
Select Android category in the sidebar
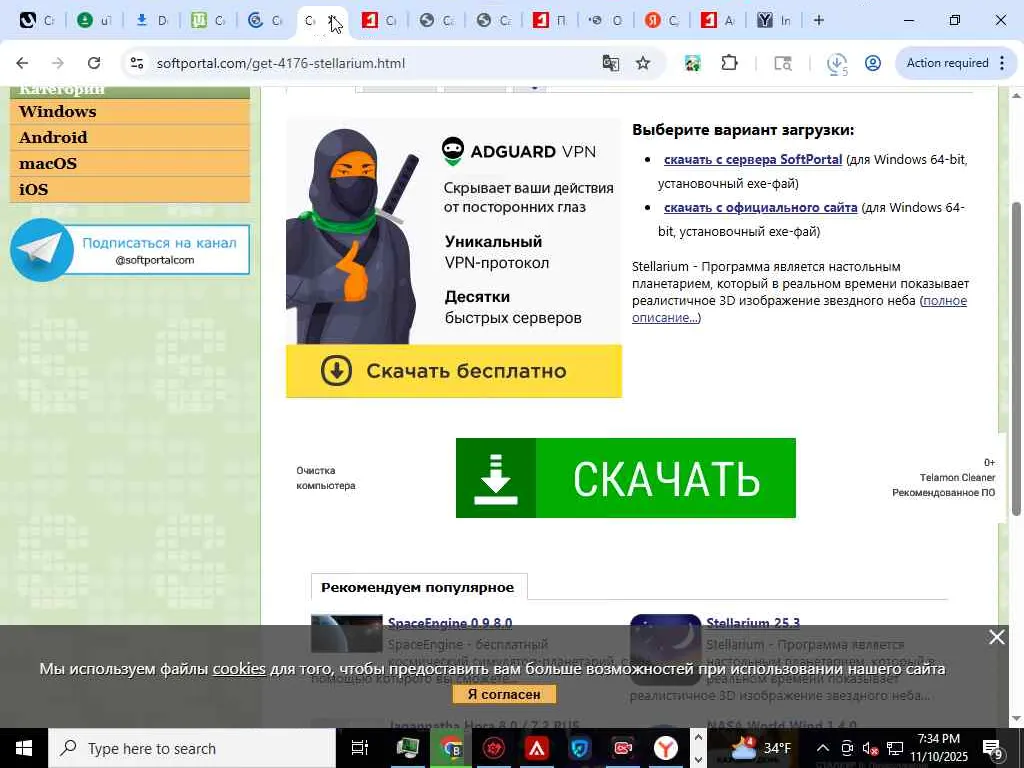[129, 138]
